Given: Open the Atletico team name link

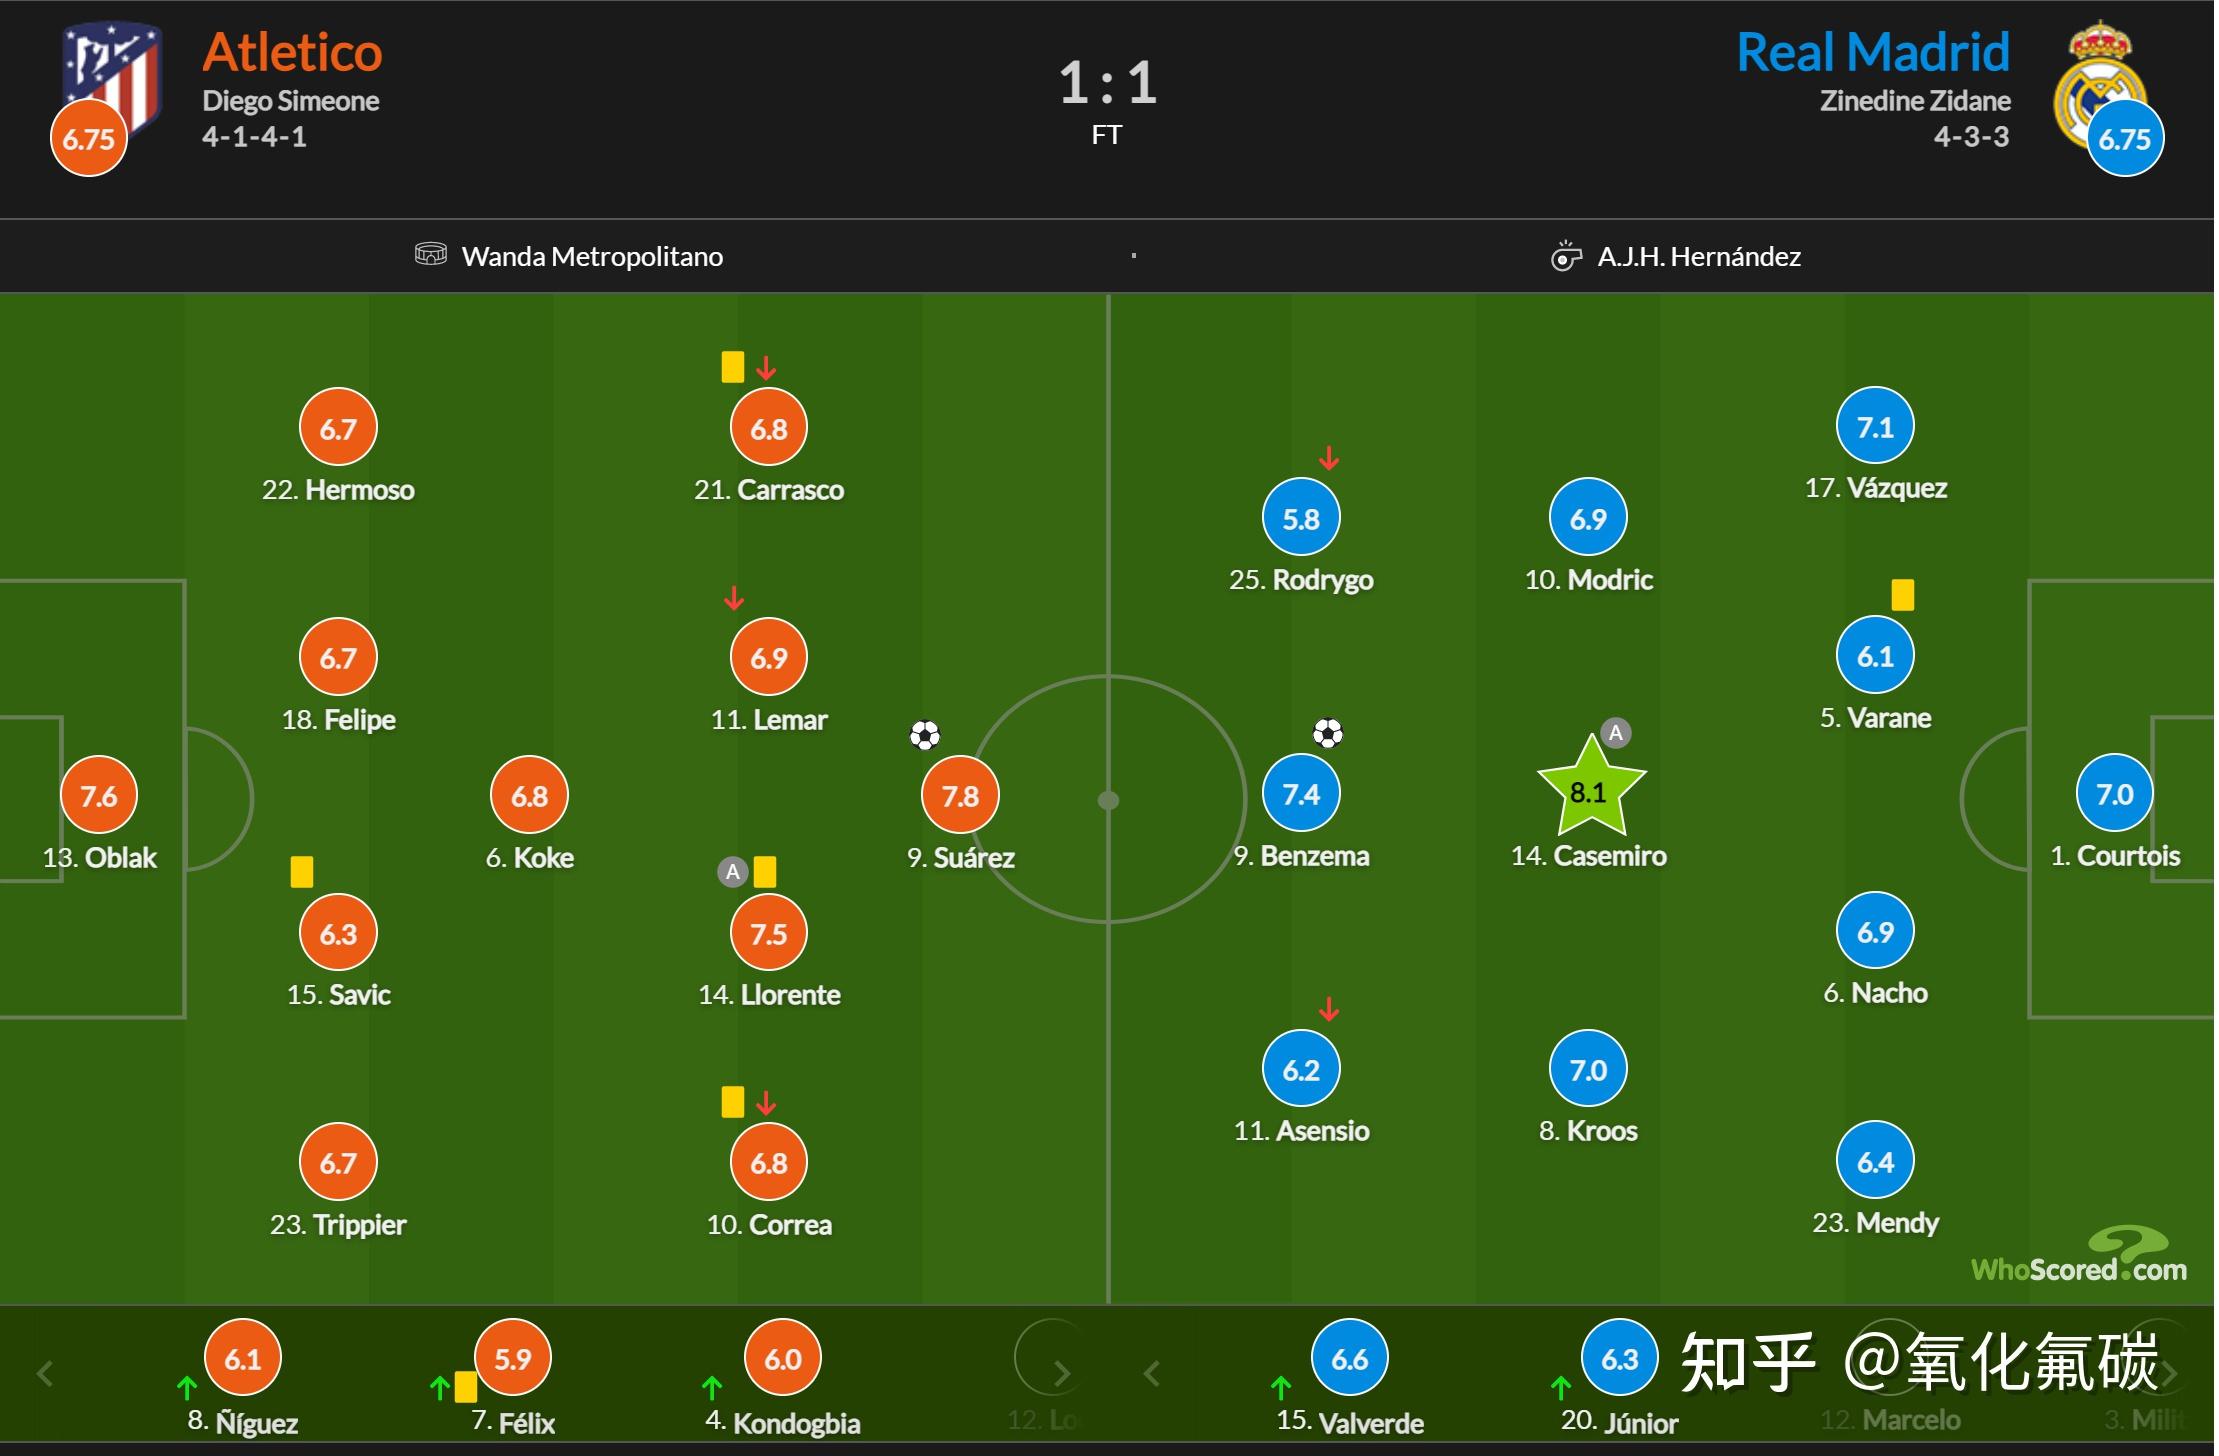Looking at the screenshot, I should point(292,52).
